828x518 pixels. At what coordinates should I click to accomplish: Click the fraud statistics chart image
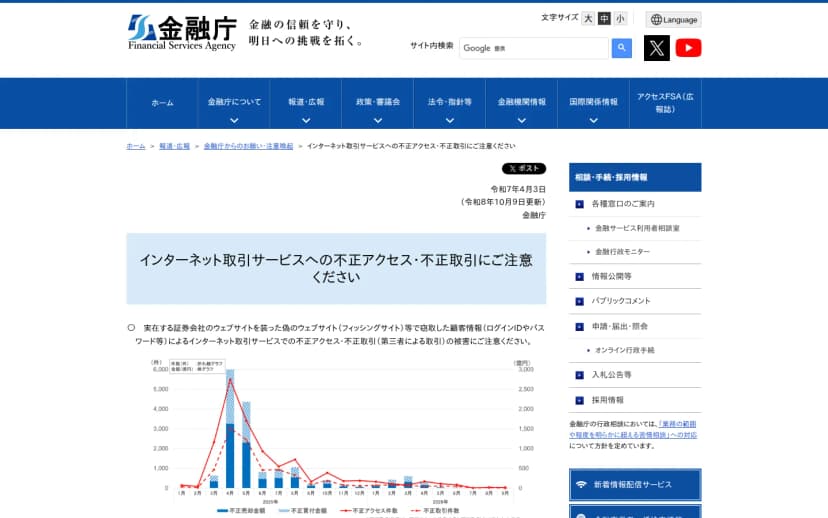click(343, 437)
